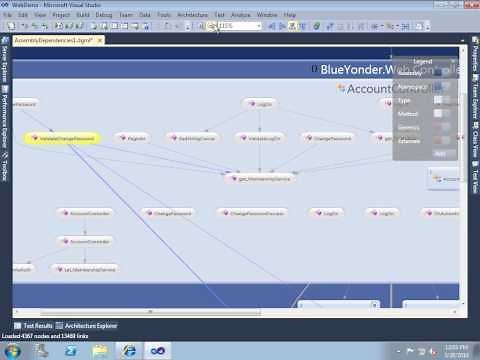Open the Toolbox side tab
This screenshot has height=360, width=480.
5,167
